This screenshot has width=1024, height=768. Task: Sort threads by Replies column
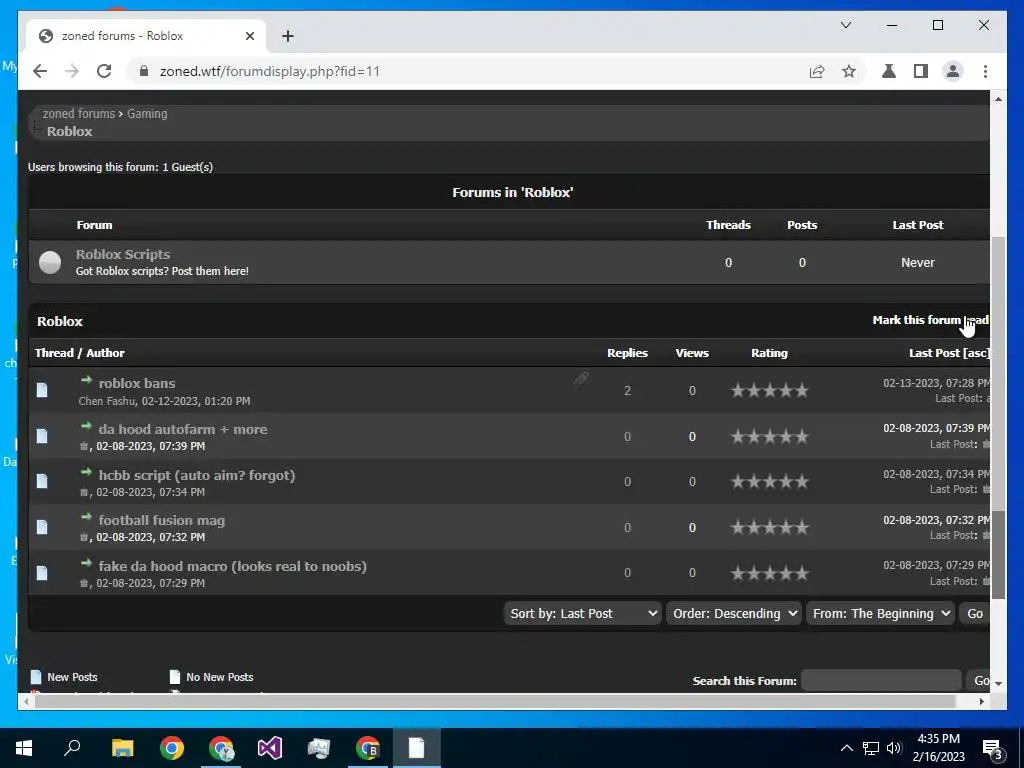pyautogui.click(x=627, y=353)
